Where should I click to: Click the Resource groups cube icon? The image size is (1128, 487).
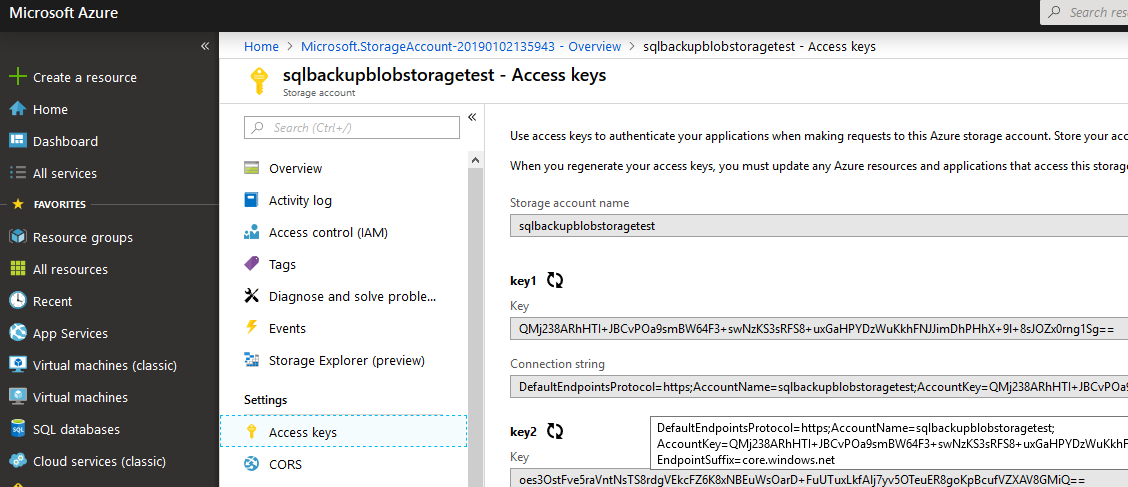[17, 237]
